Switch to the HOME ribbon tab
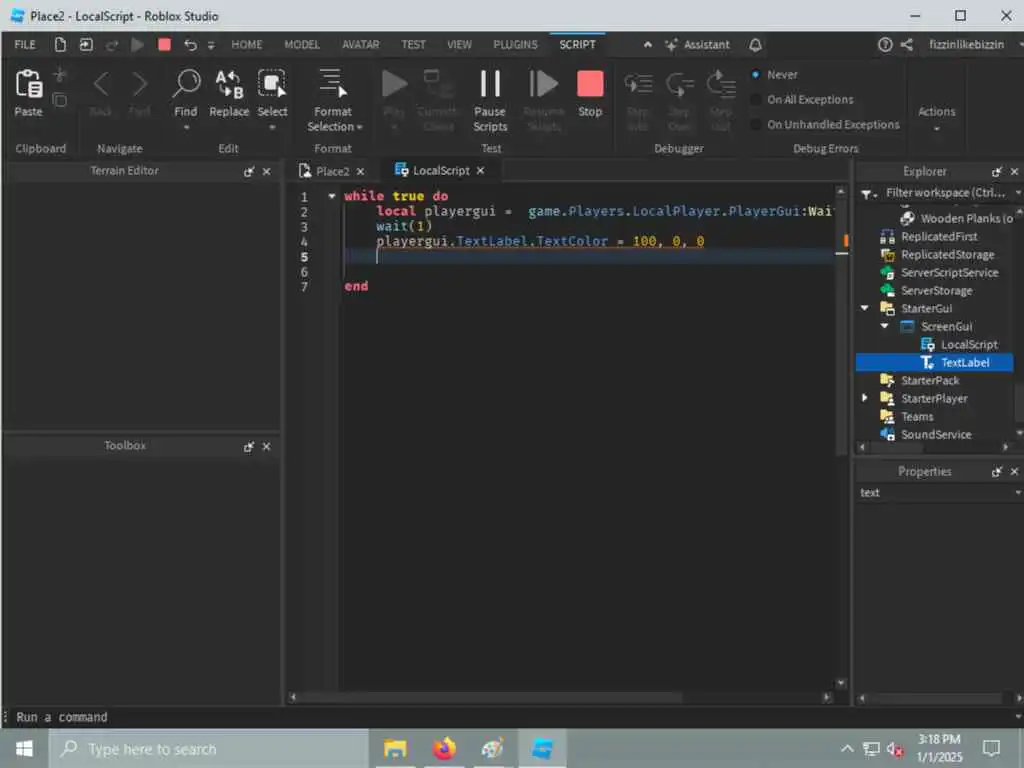Screen dimensions: 1024x768 247,44
